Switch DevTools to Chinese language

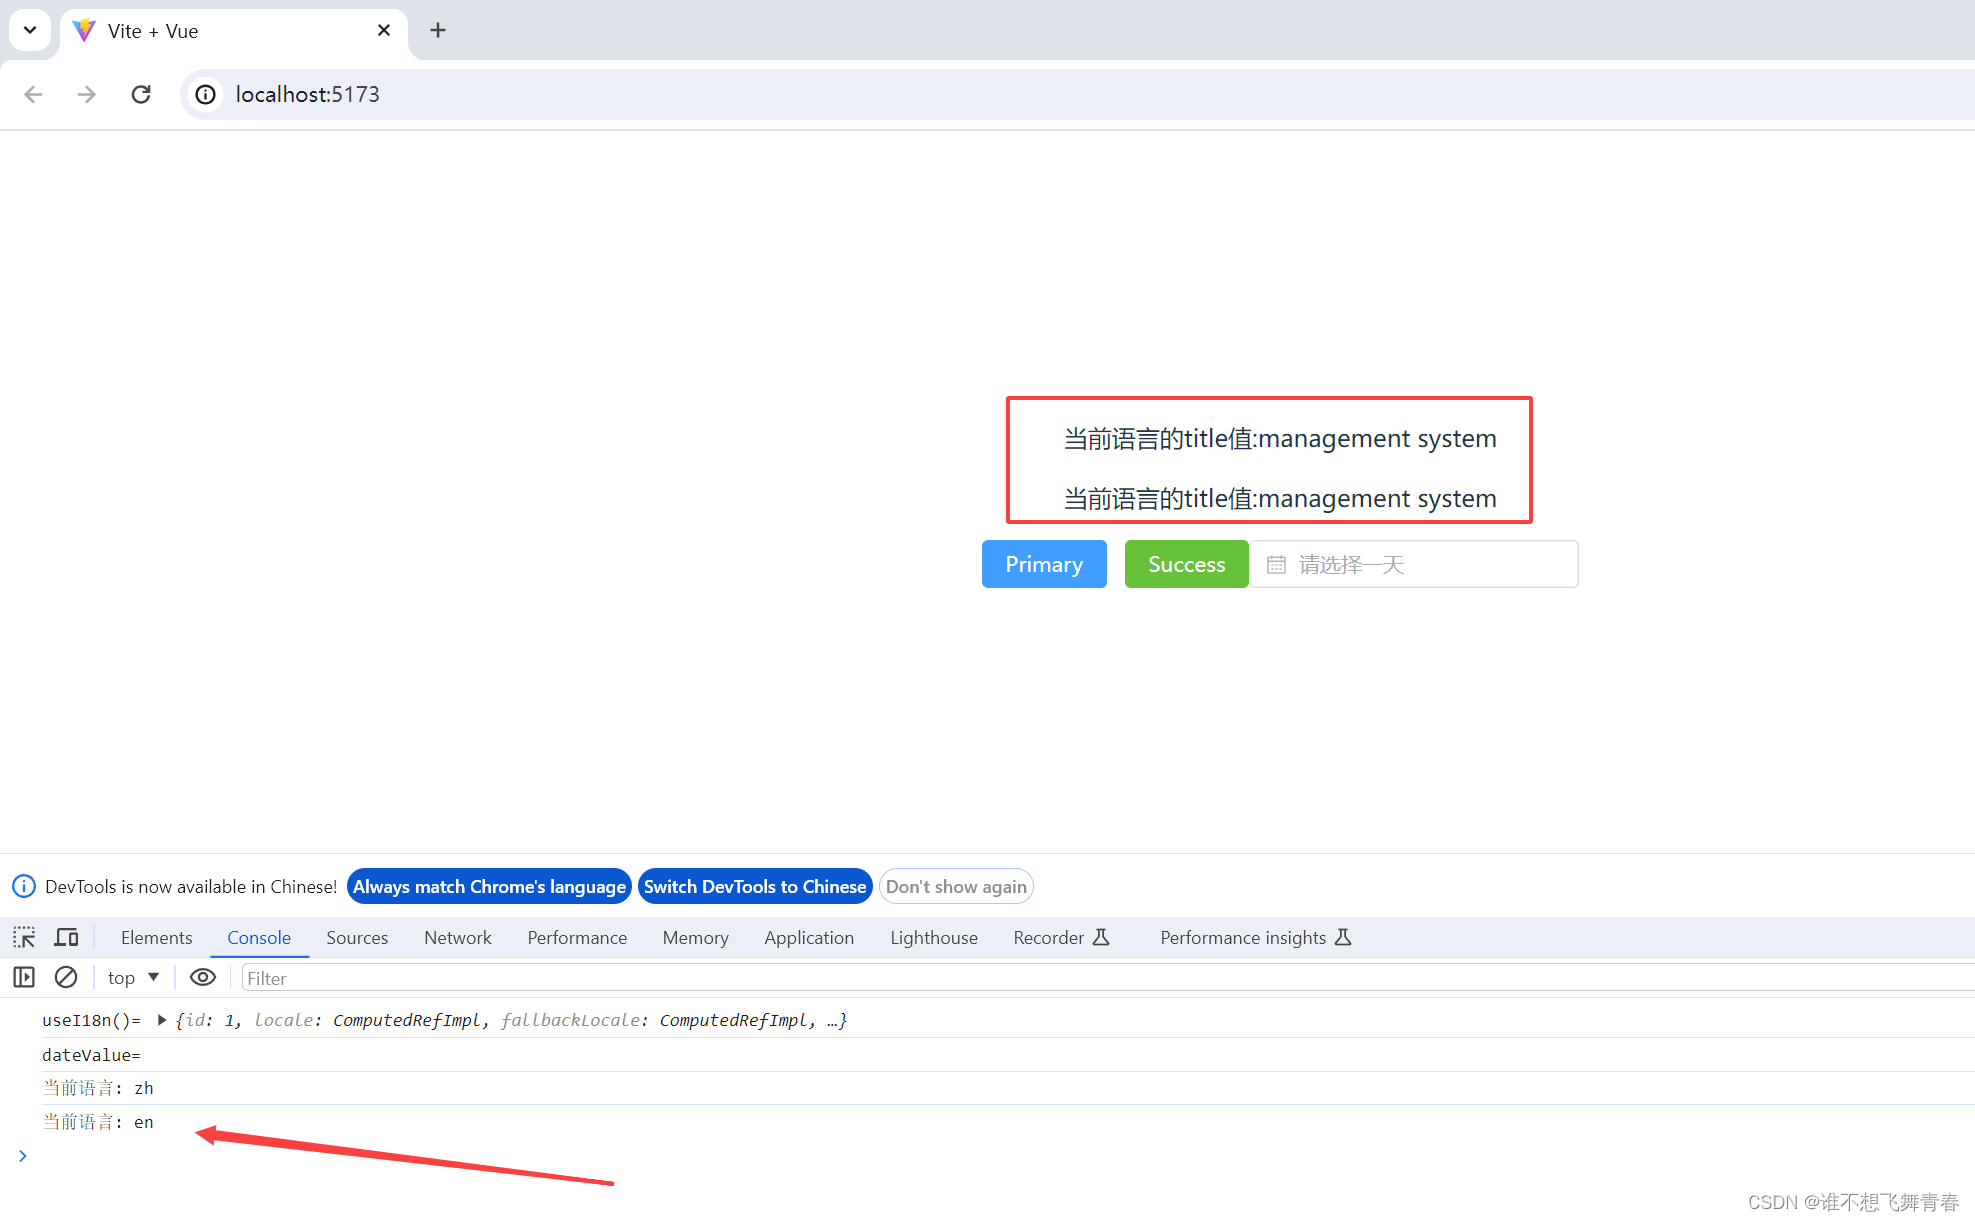pos(755,887)
